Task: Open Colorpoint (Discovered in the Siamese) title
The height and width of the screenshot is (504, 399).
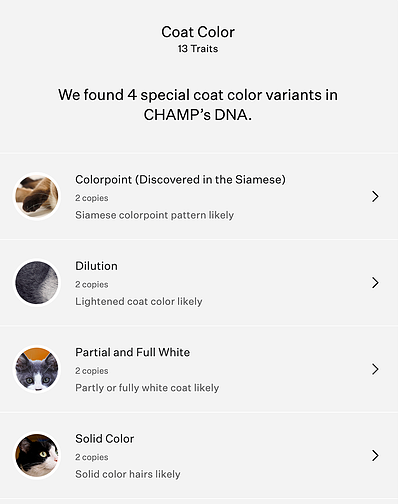Action: click(180, 180)
